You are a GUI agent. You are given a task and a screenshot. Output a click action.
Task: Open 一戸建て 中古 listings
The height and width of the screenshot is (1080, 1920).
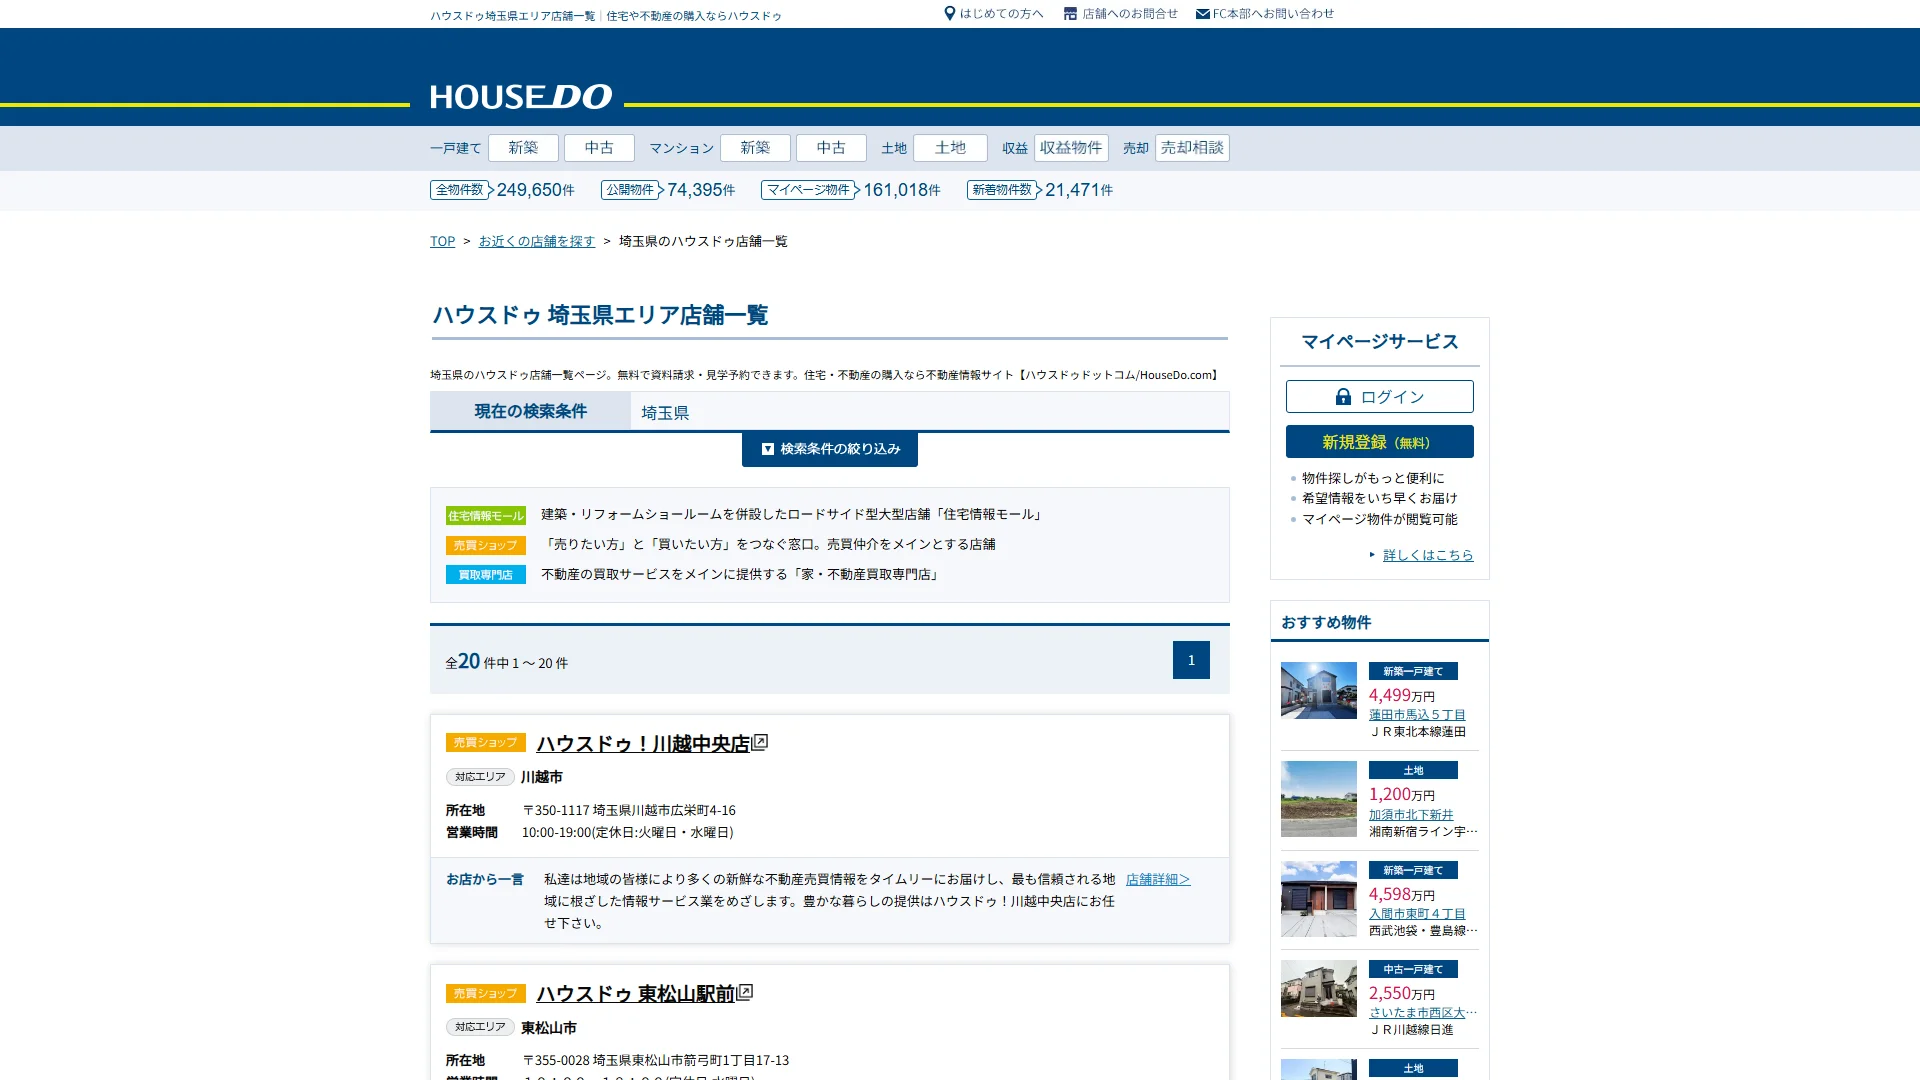coord(599,148)
